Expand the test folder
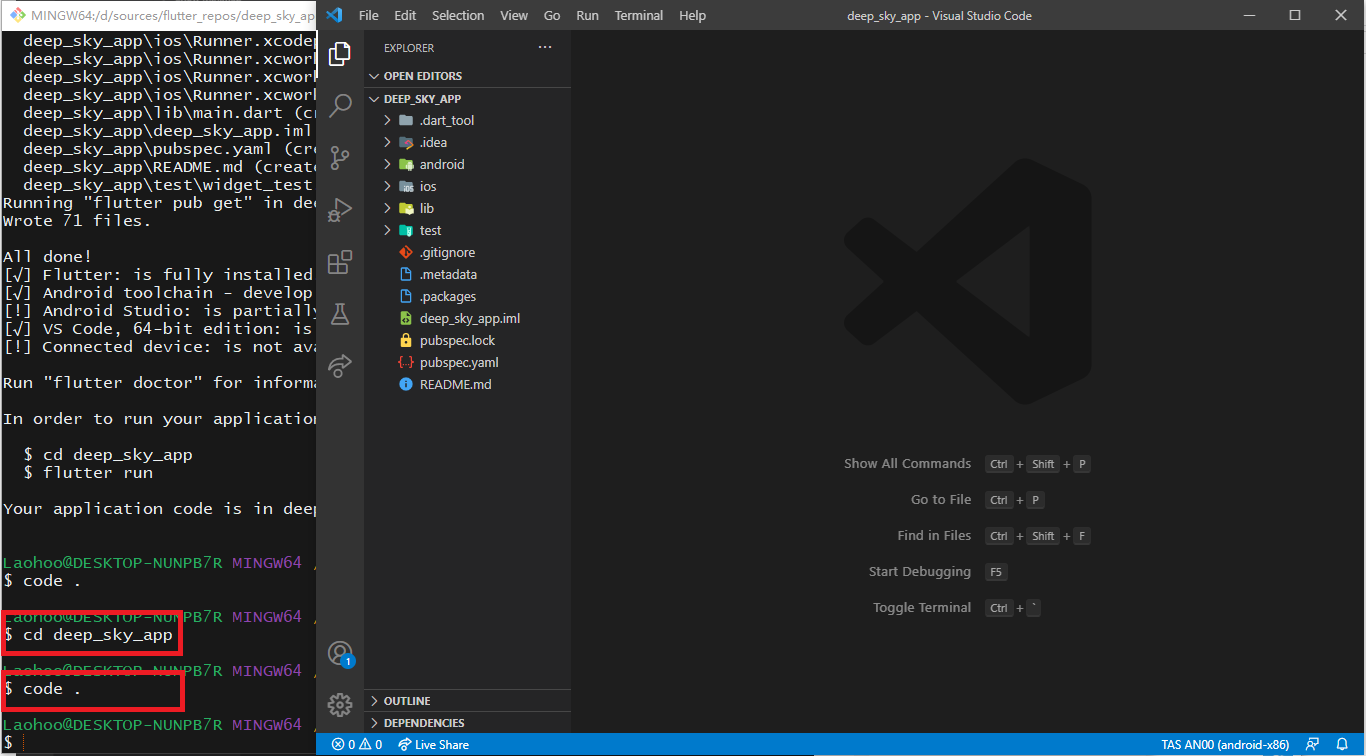 [x=467, y=230]
